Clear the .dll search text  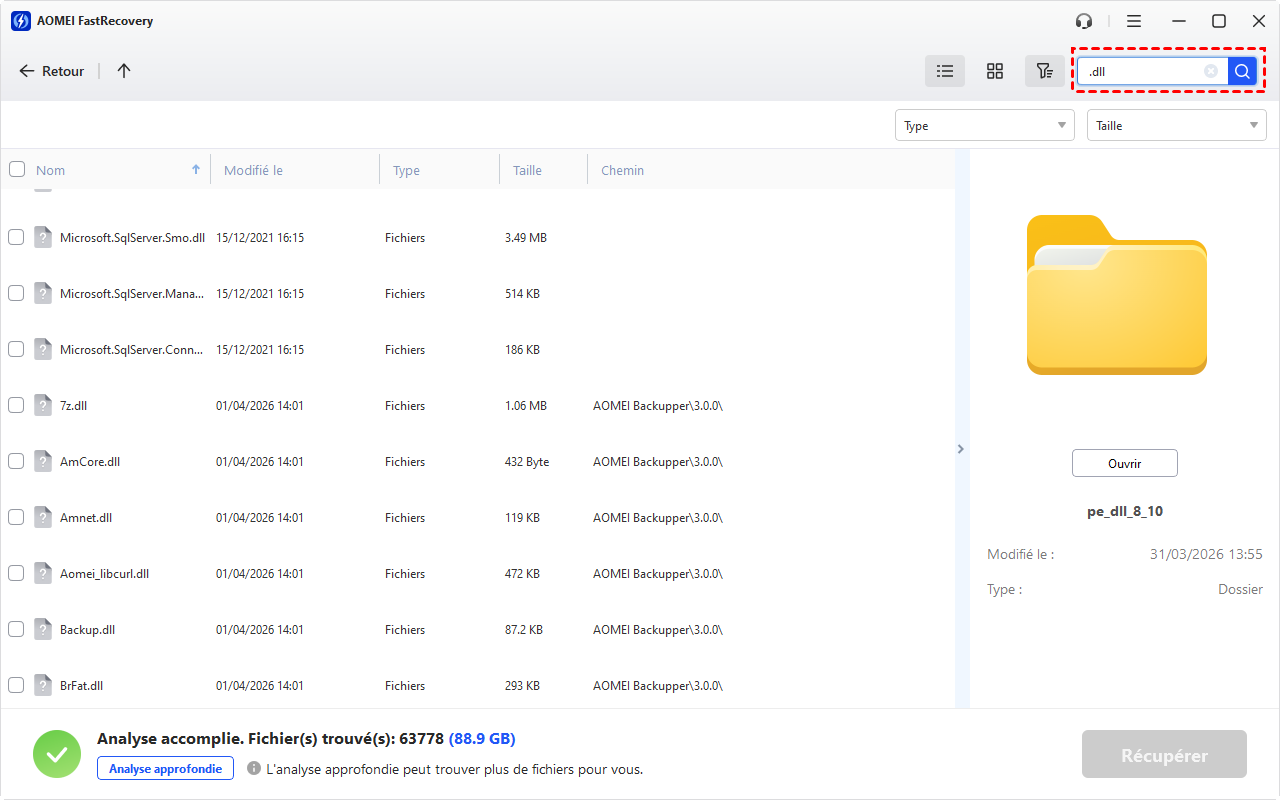(1211, 71)
